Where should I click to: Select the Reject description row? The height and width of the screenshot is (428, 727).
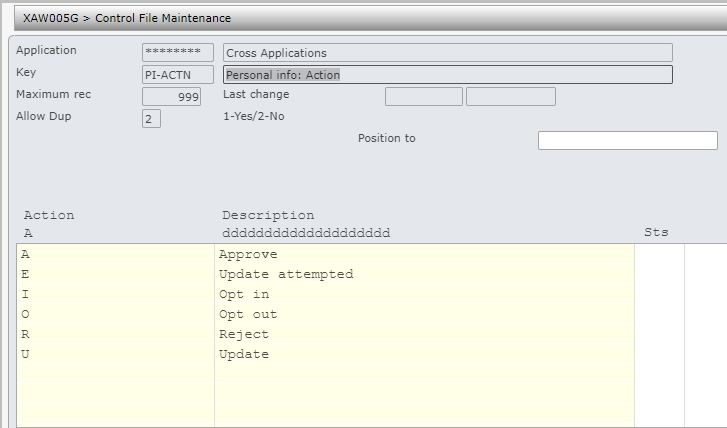244,334
